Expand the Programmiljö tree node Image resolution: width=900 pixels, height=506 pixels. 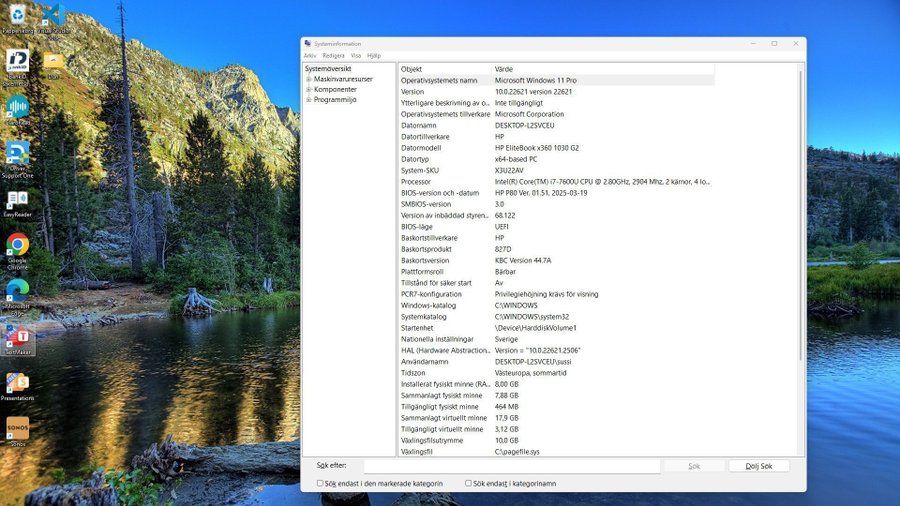point(309,100)
